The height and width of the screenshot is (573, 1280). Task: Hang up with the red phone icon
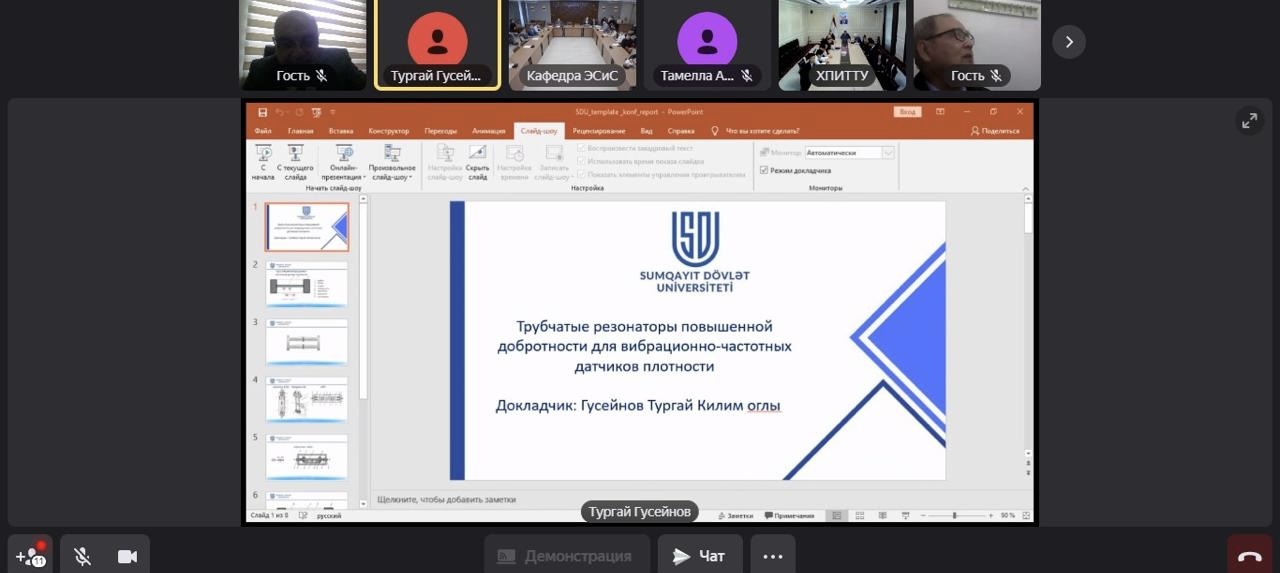coord(1249,557)
